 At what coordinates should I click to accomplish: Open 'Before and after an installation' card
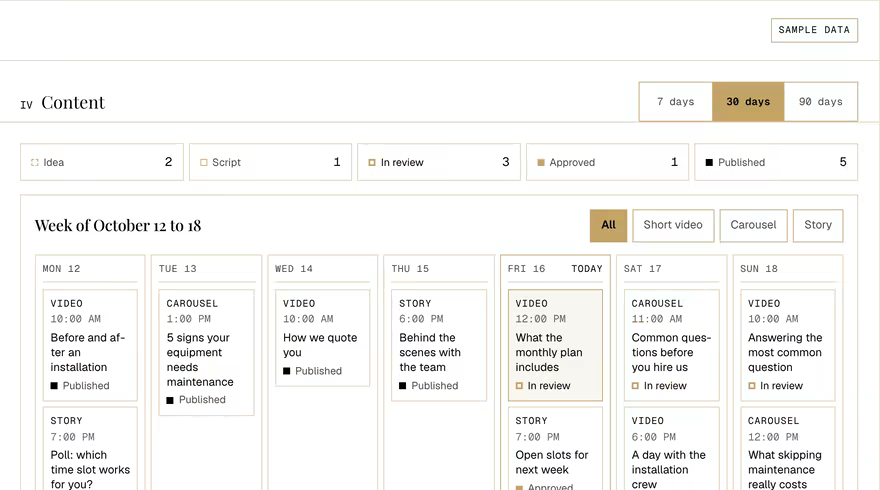tap(90, 345)
